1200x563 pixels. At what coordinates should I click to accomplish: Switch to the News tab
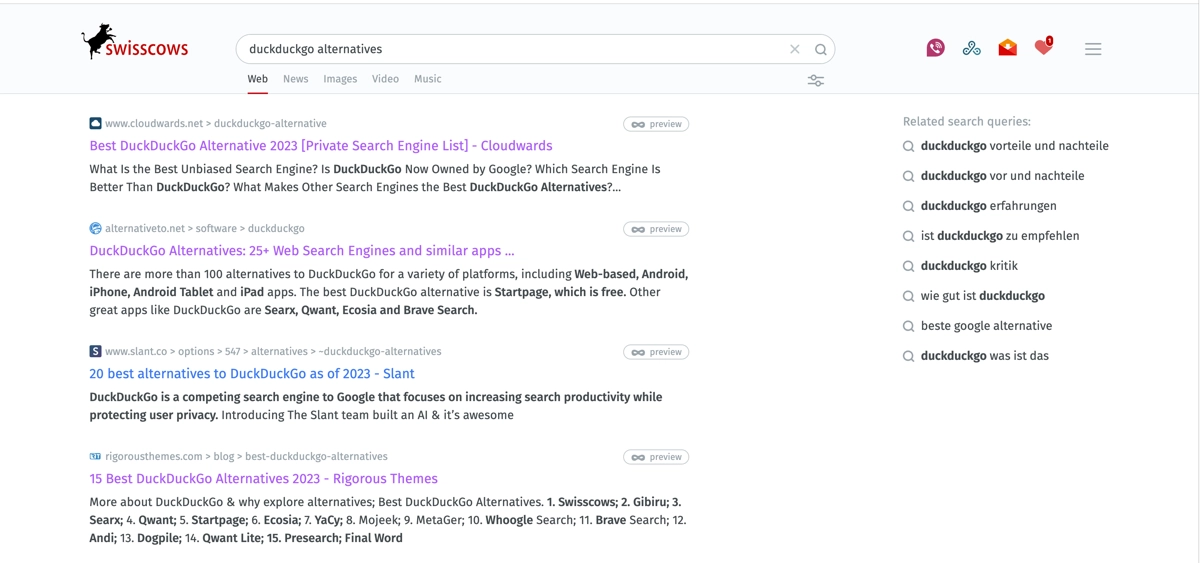tap(296, 79)
